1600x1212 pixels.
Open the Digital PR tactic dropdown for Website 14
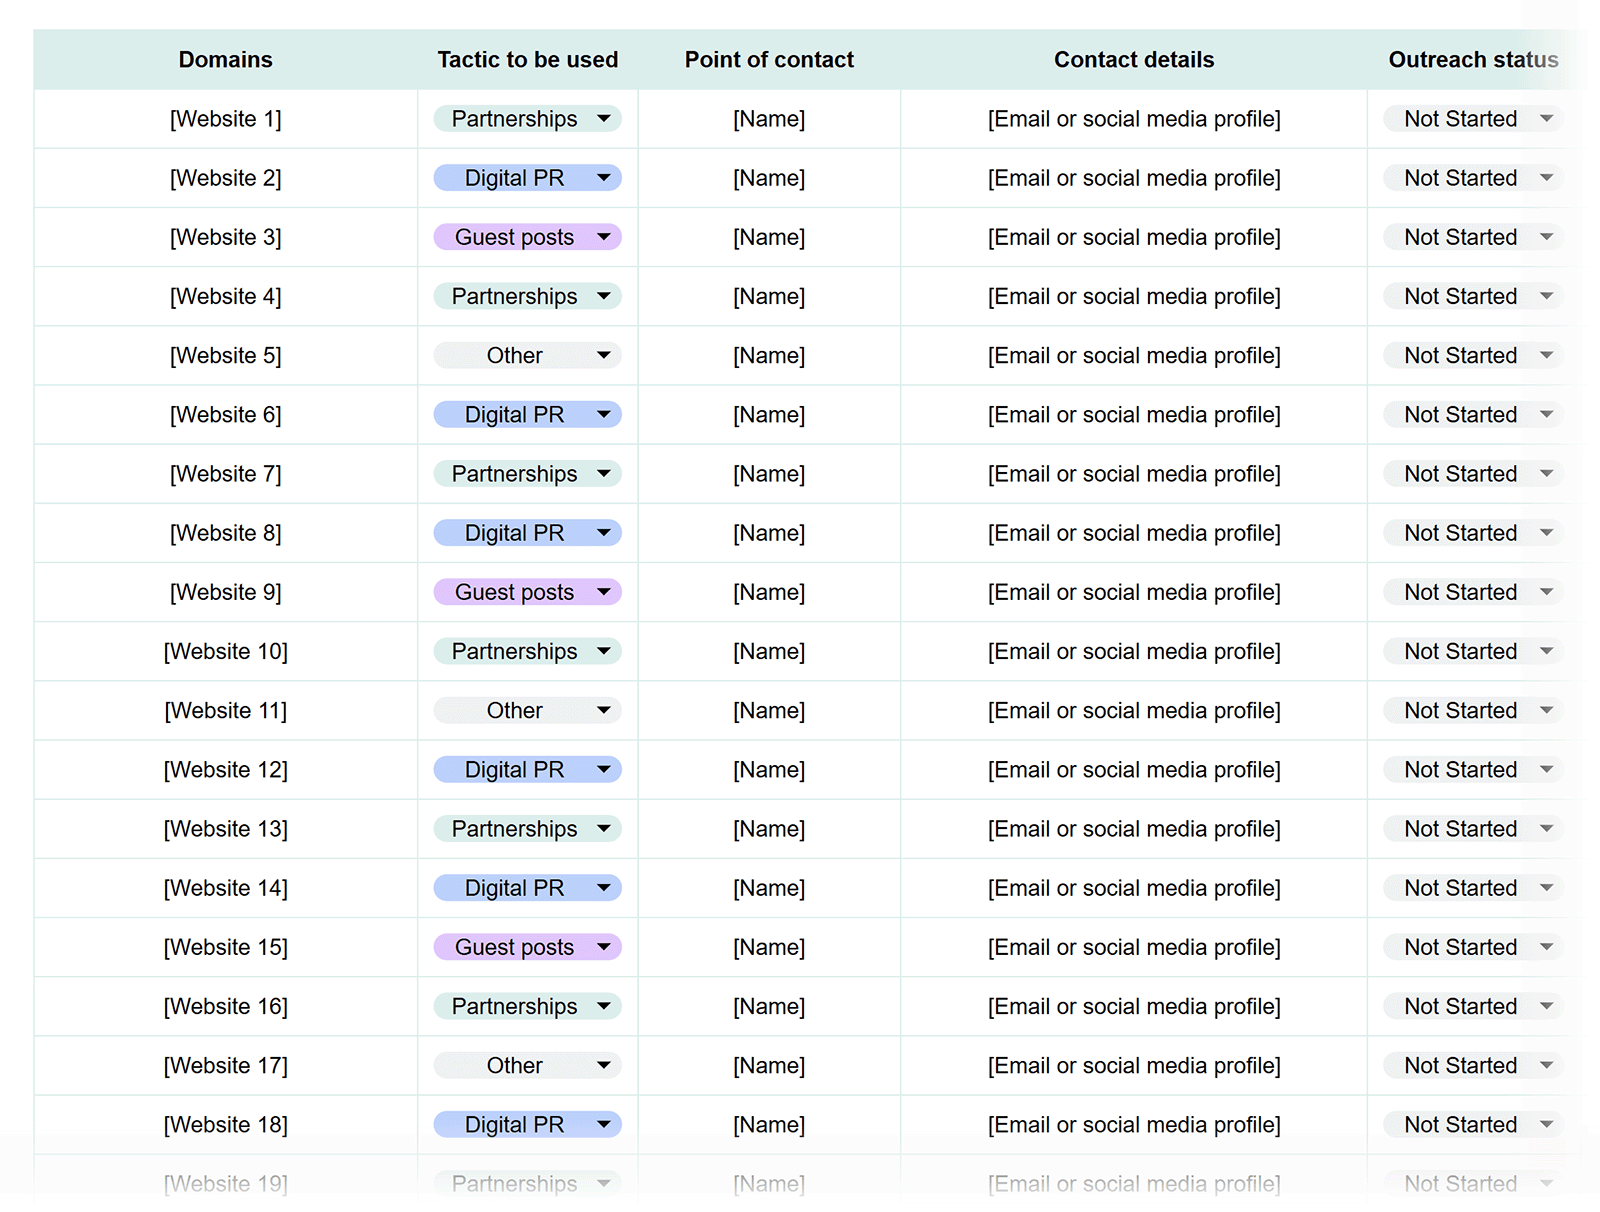(x=527, y=888)
